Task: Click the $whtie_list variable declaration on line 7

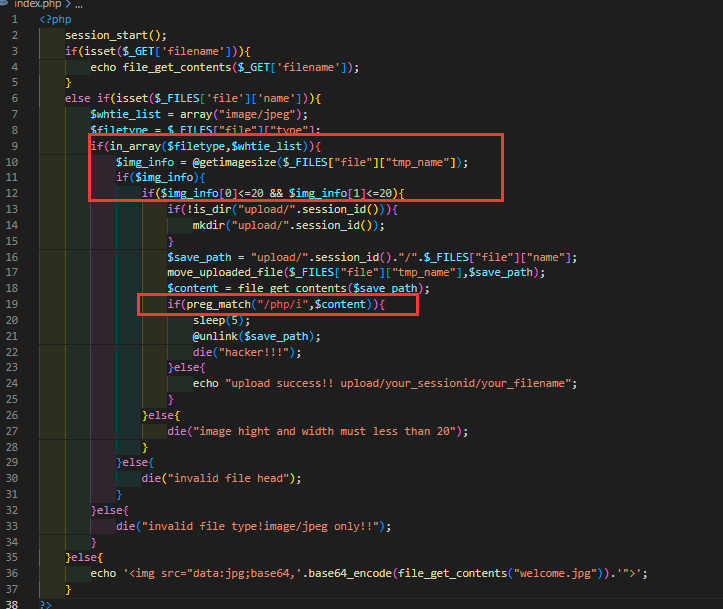Action: coord(121,114)
